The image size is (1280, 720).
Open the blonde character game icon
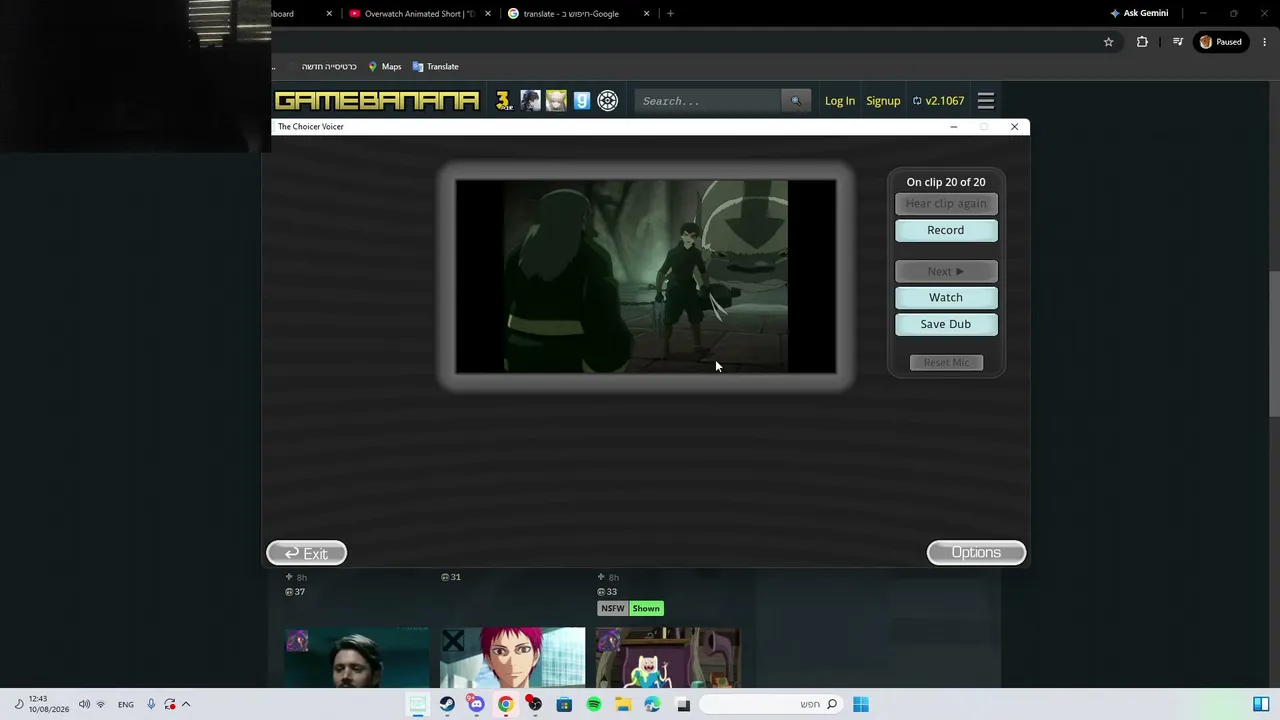556,101
